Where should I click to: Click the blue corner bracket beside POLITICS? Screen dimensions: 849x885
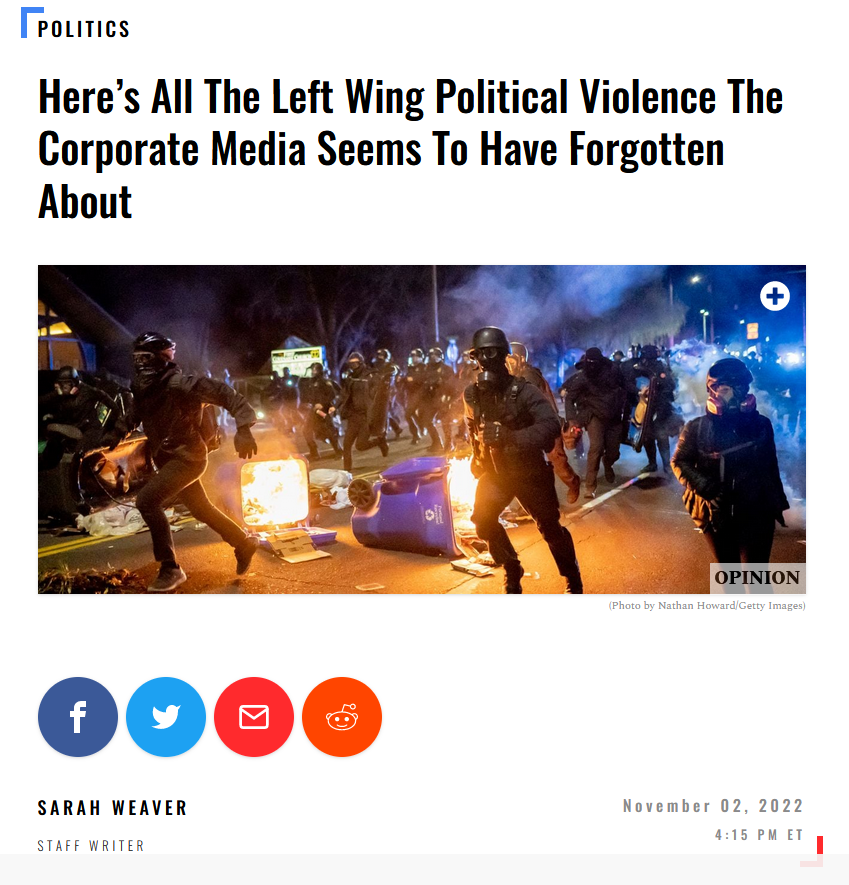(x=29, y=21)
